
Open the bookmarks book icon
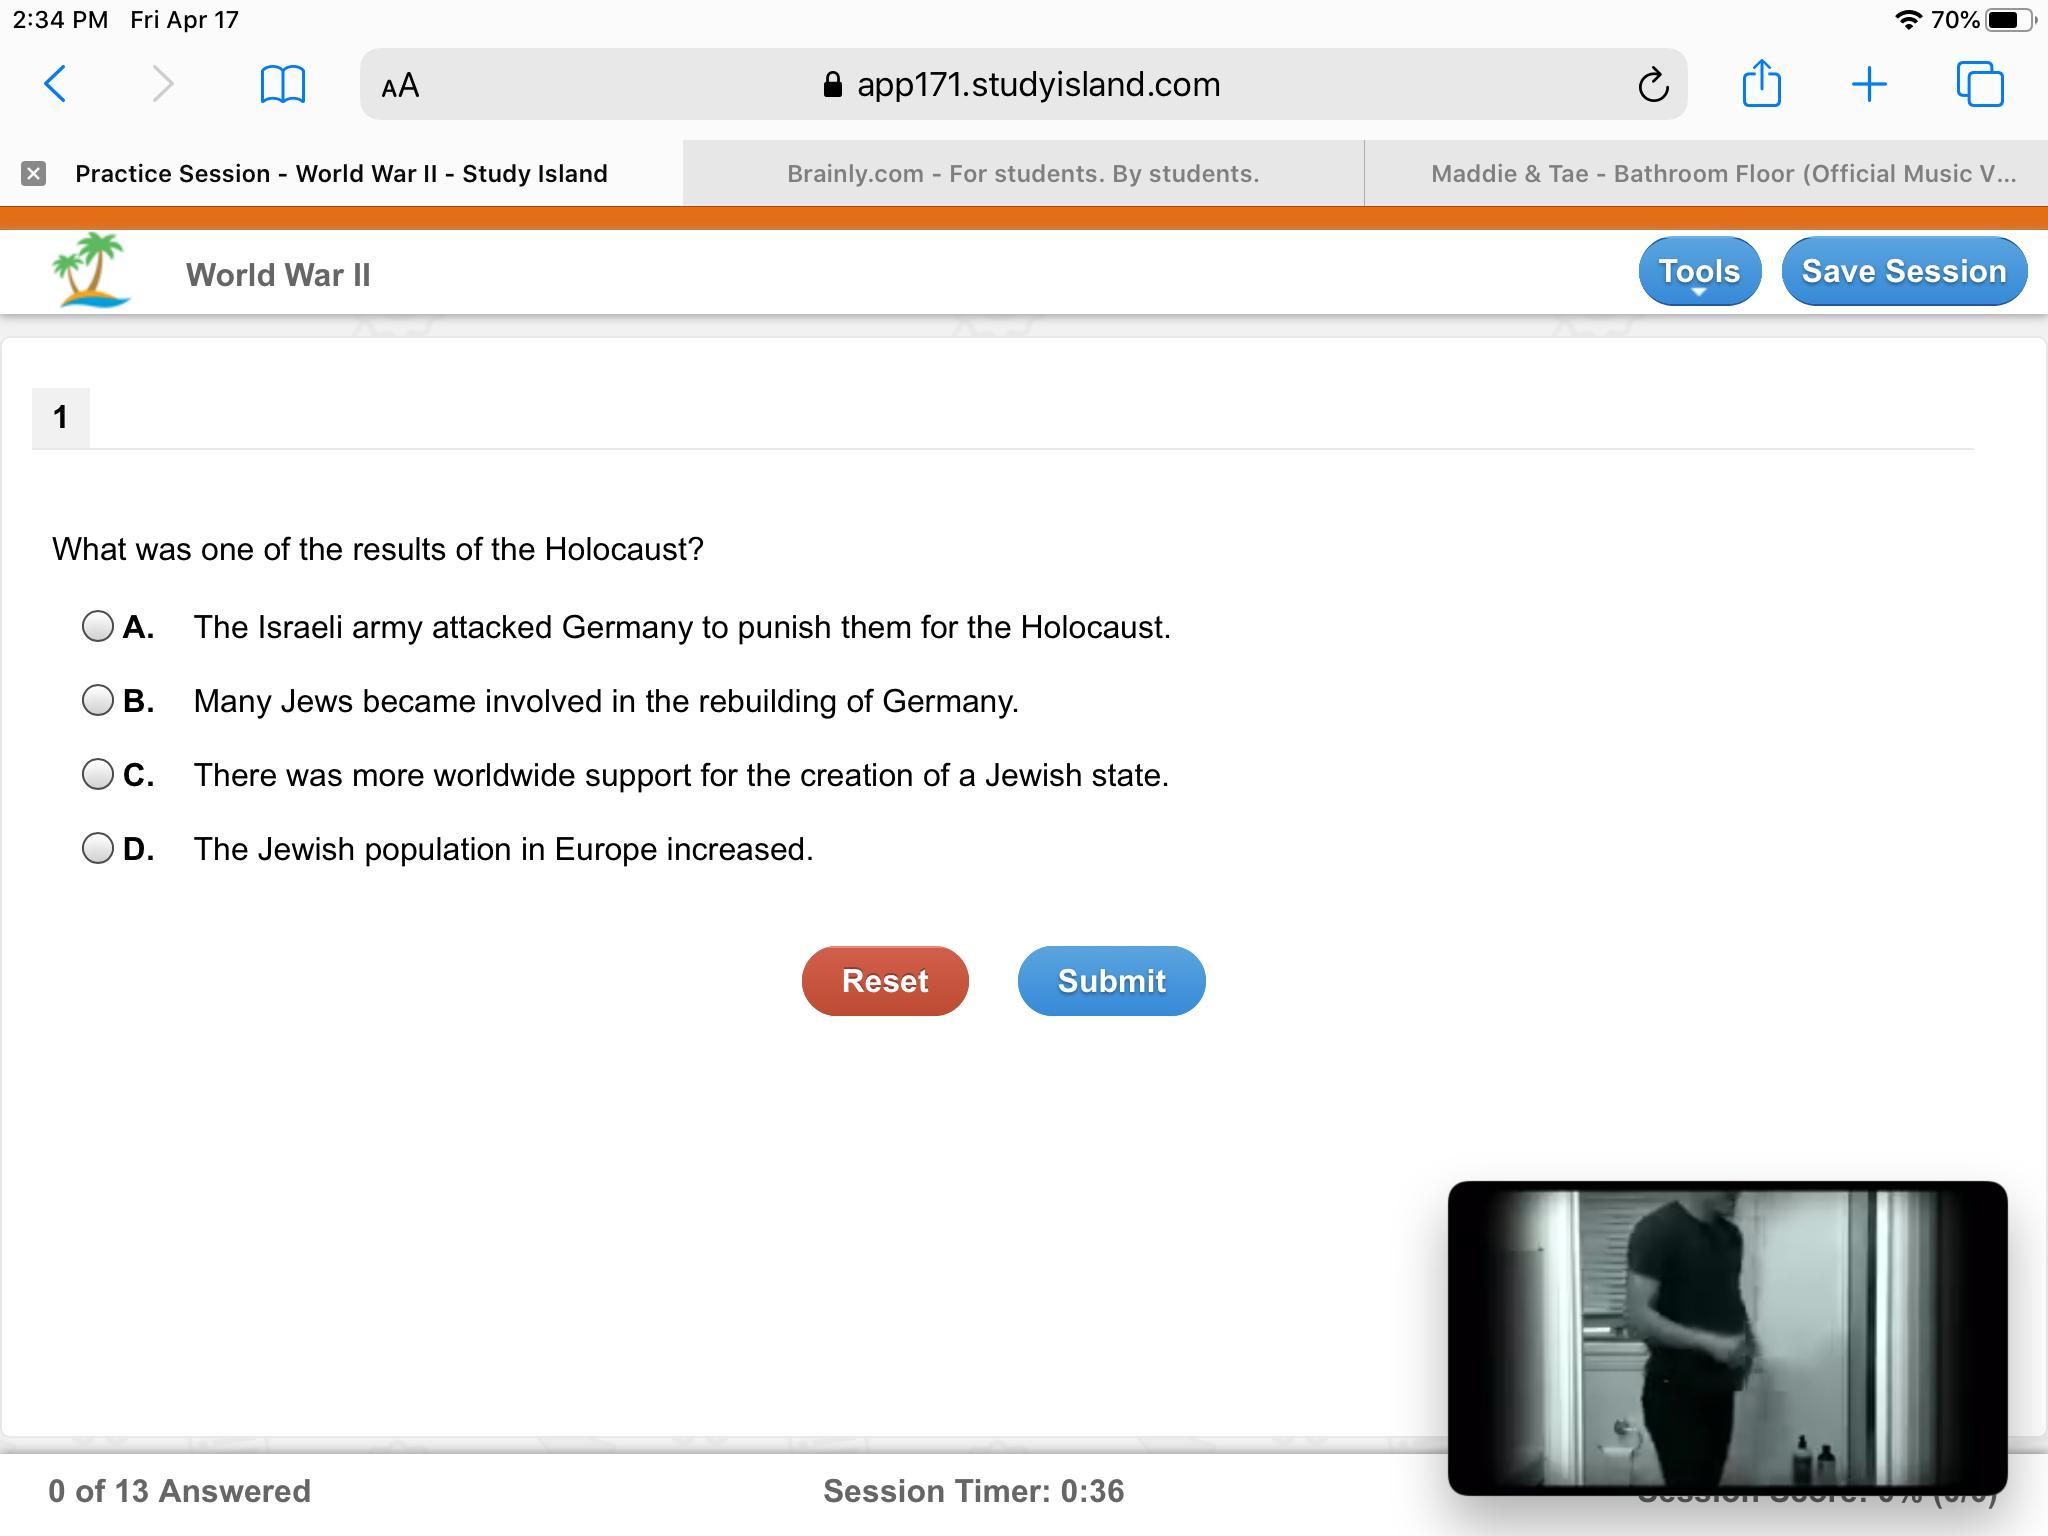tap(282, 84)
